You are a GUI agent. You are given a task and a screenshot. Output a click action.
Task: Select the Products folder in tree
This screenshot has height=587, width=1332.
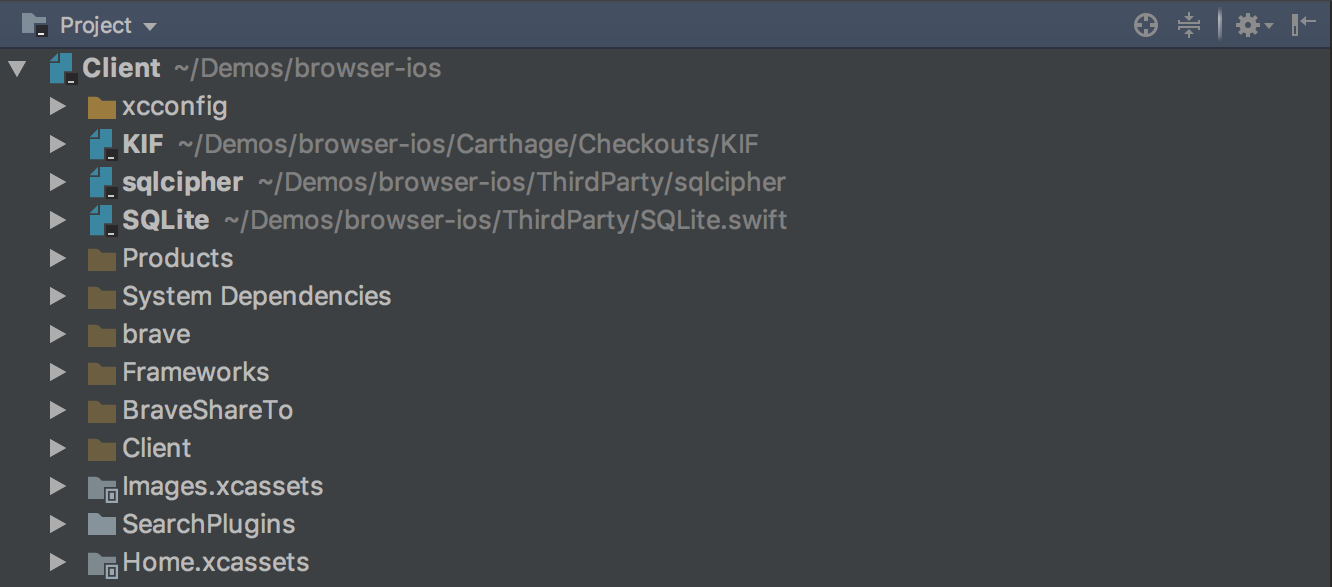[177, 259]
